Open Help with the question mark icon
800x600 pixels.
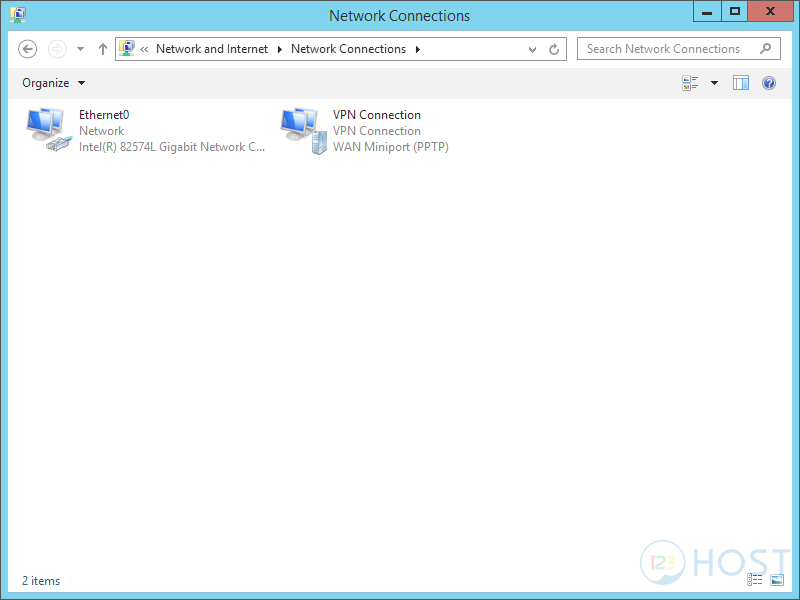(x=769, y=83)
